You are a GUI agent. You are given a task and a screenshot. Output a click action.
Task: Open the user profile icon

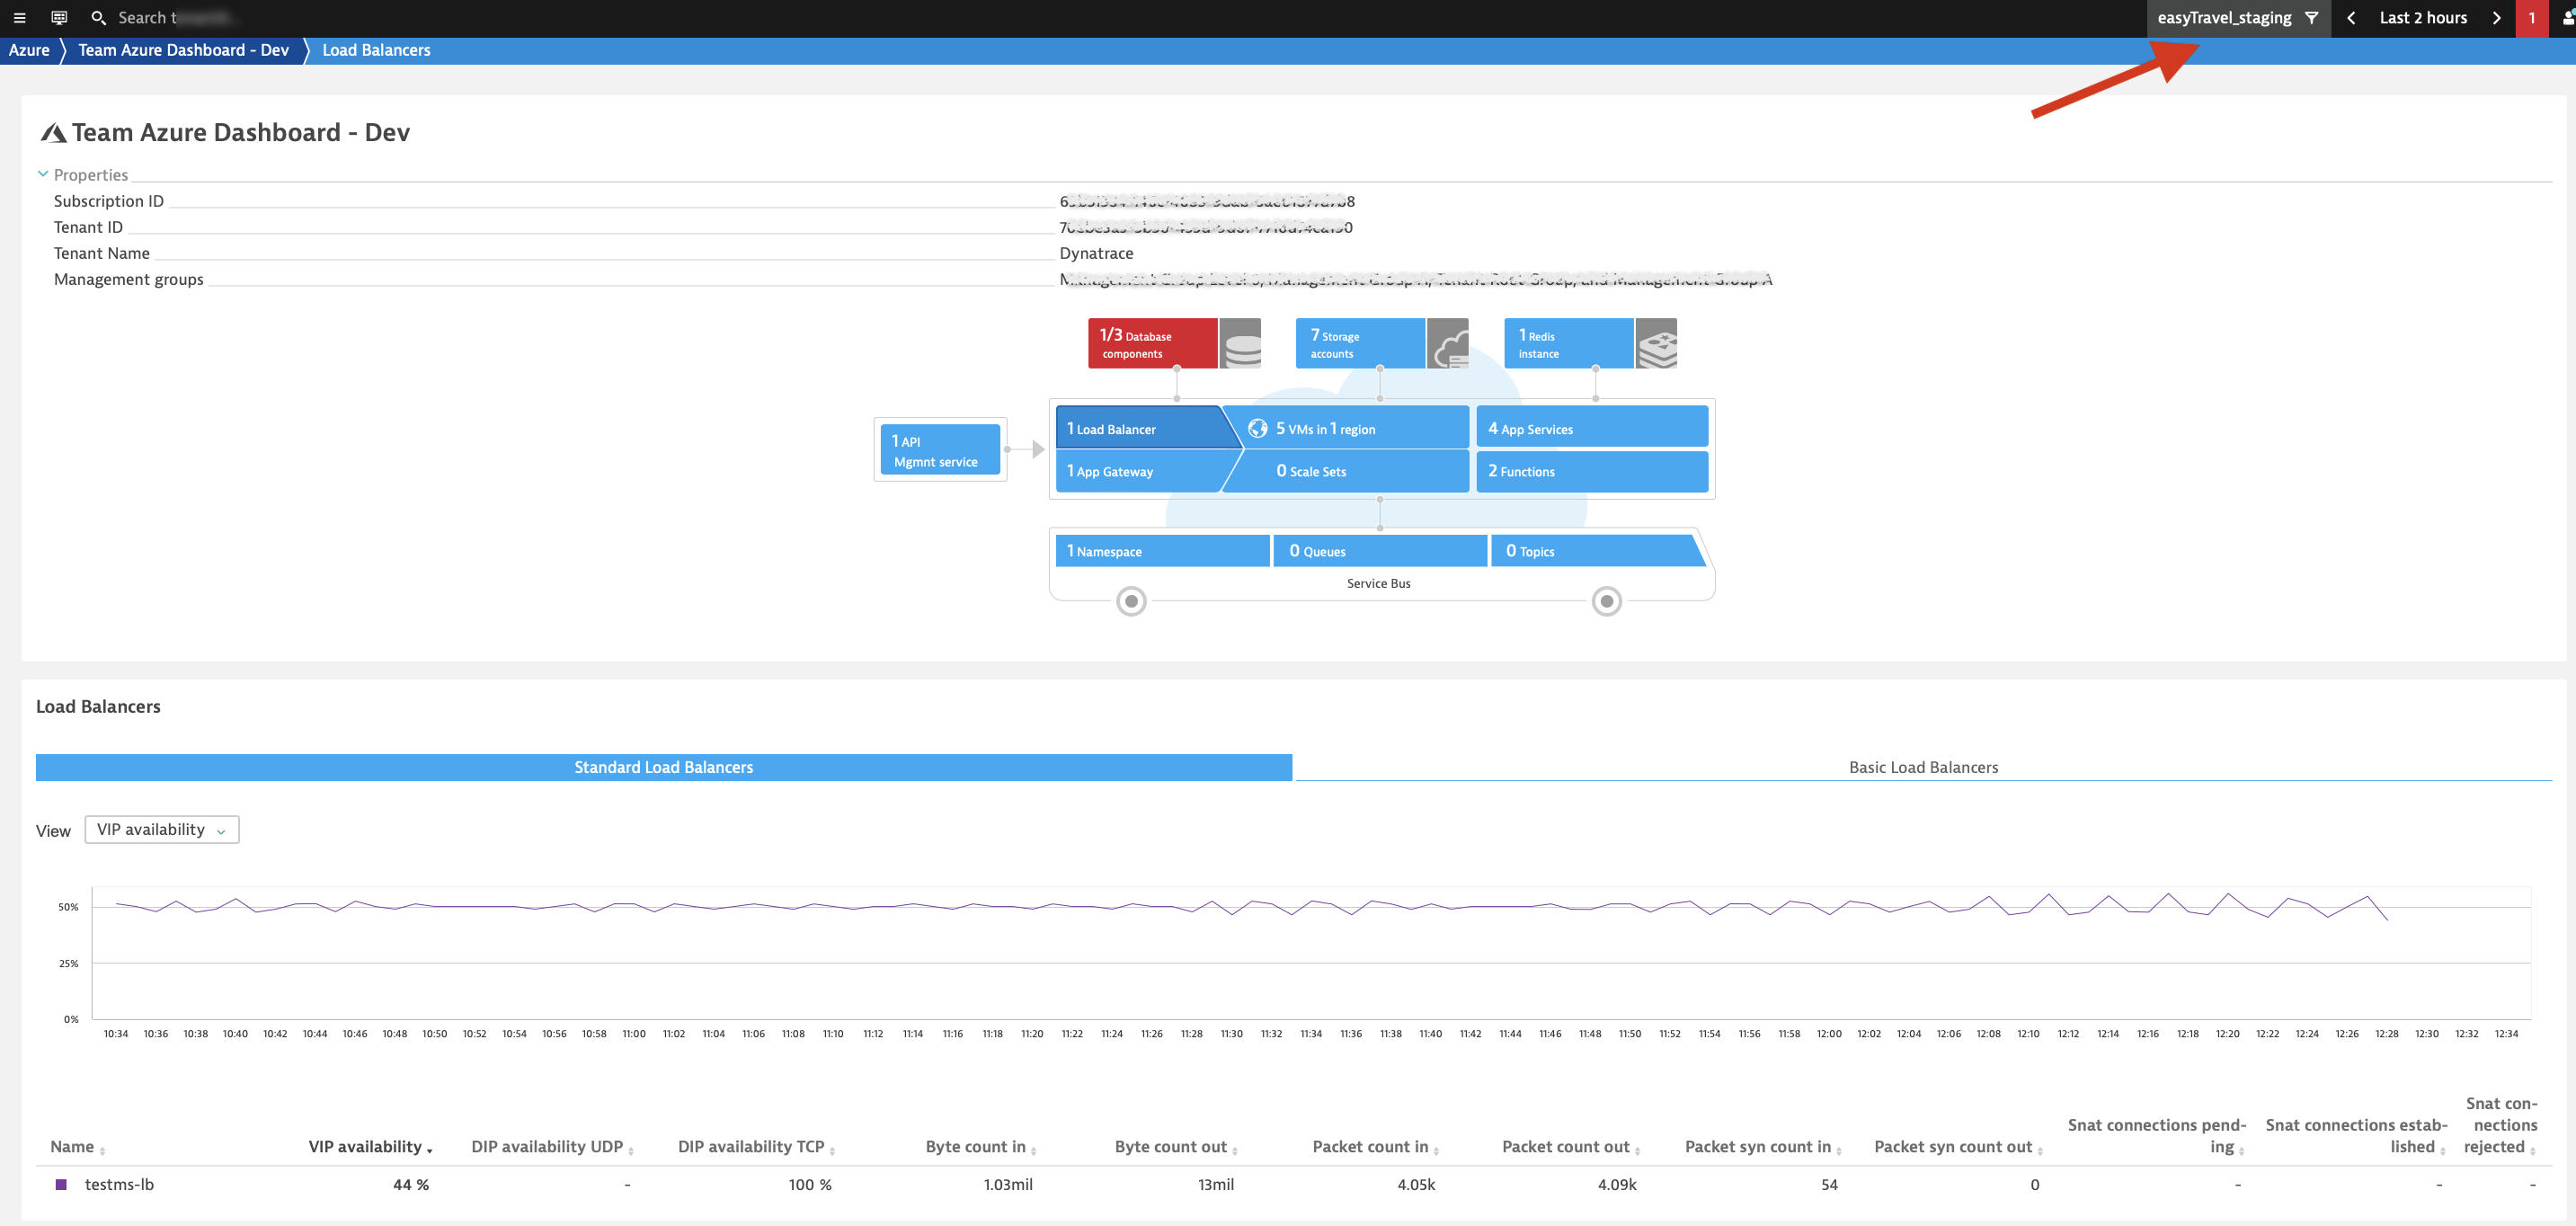(2567, 18)
